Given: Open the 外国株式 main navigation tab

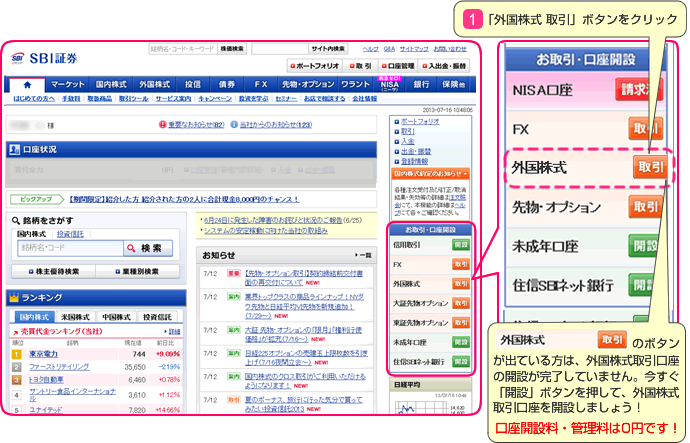Looking at the screenshot, I should click(x=154, y=84).
